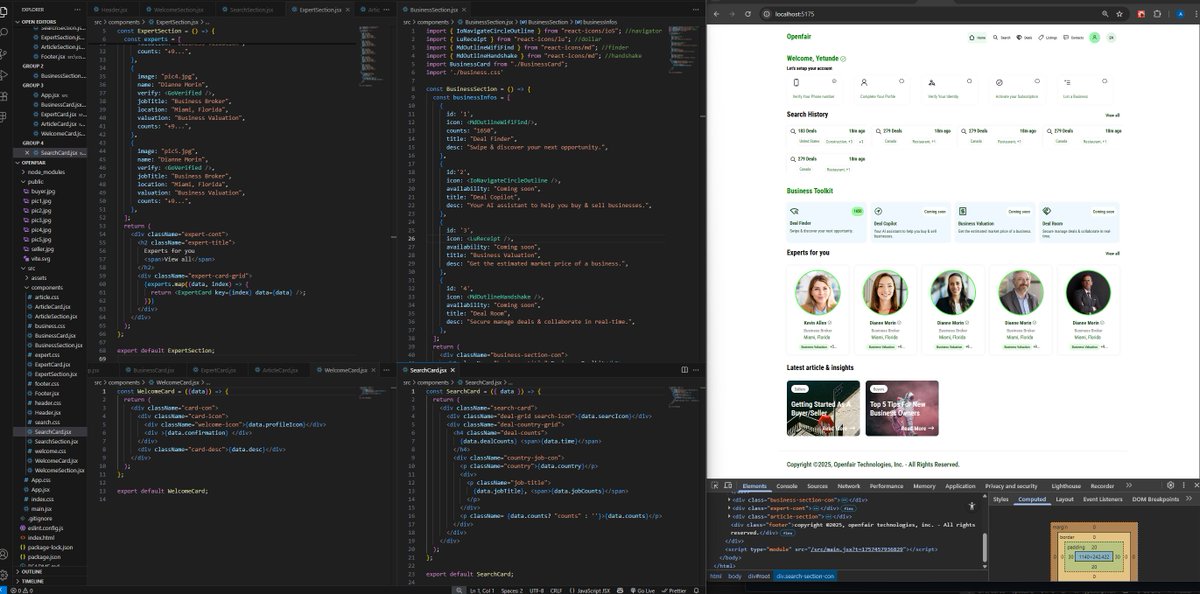Click the Deal Room toolkit card
Image resolution: width=1200 pixels, height=594 pixels.
(1079, 222)
